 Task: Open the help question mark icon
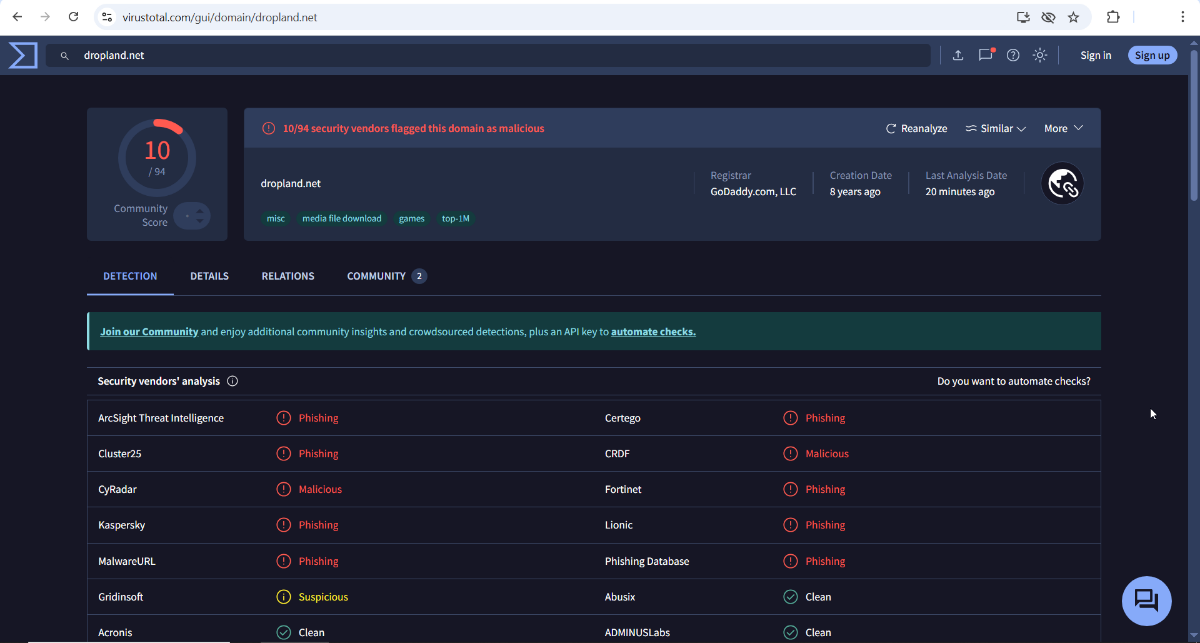(x=1013, y=56)
